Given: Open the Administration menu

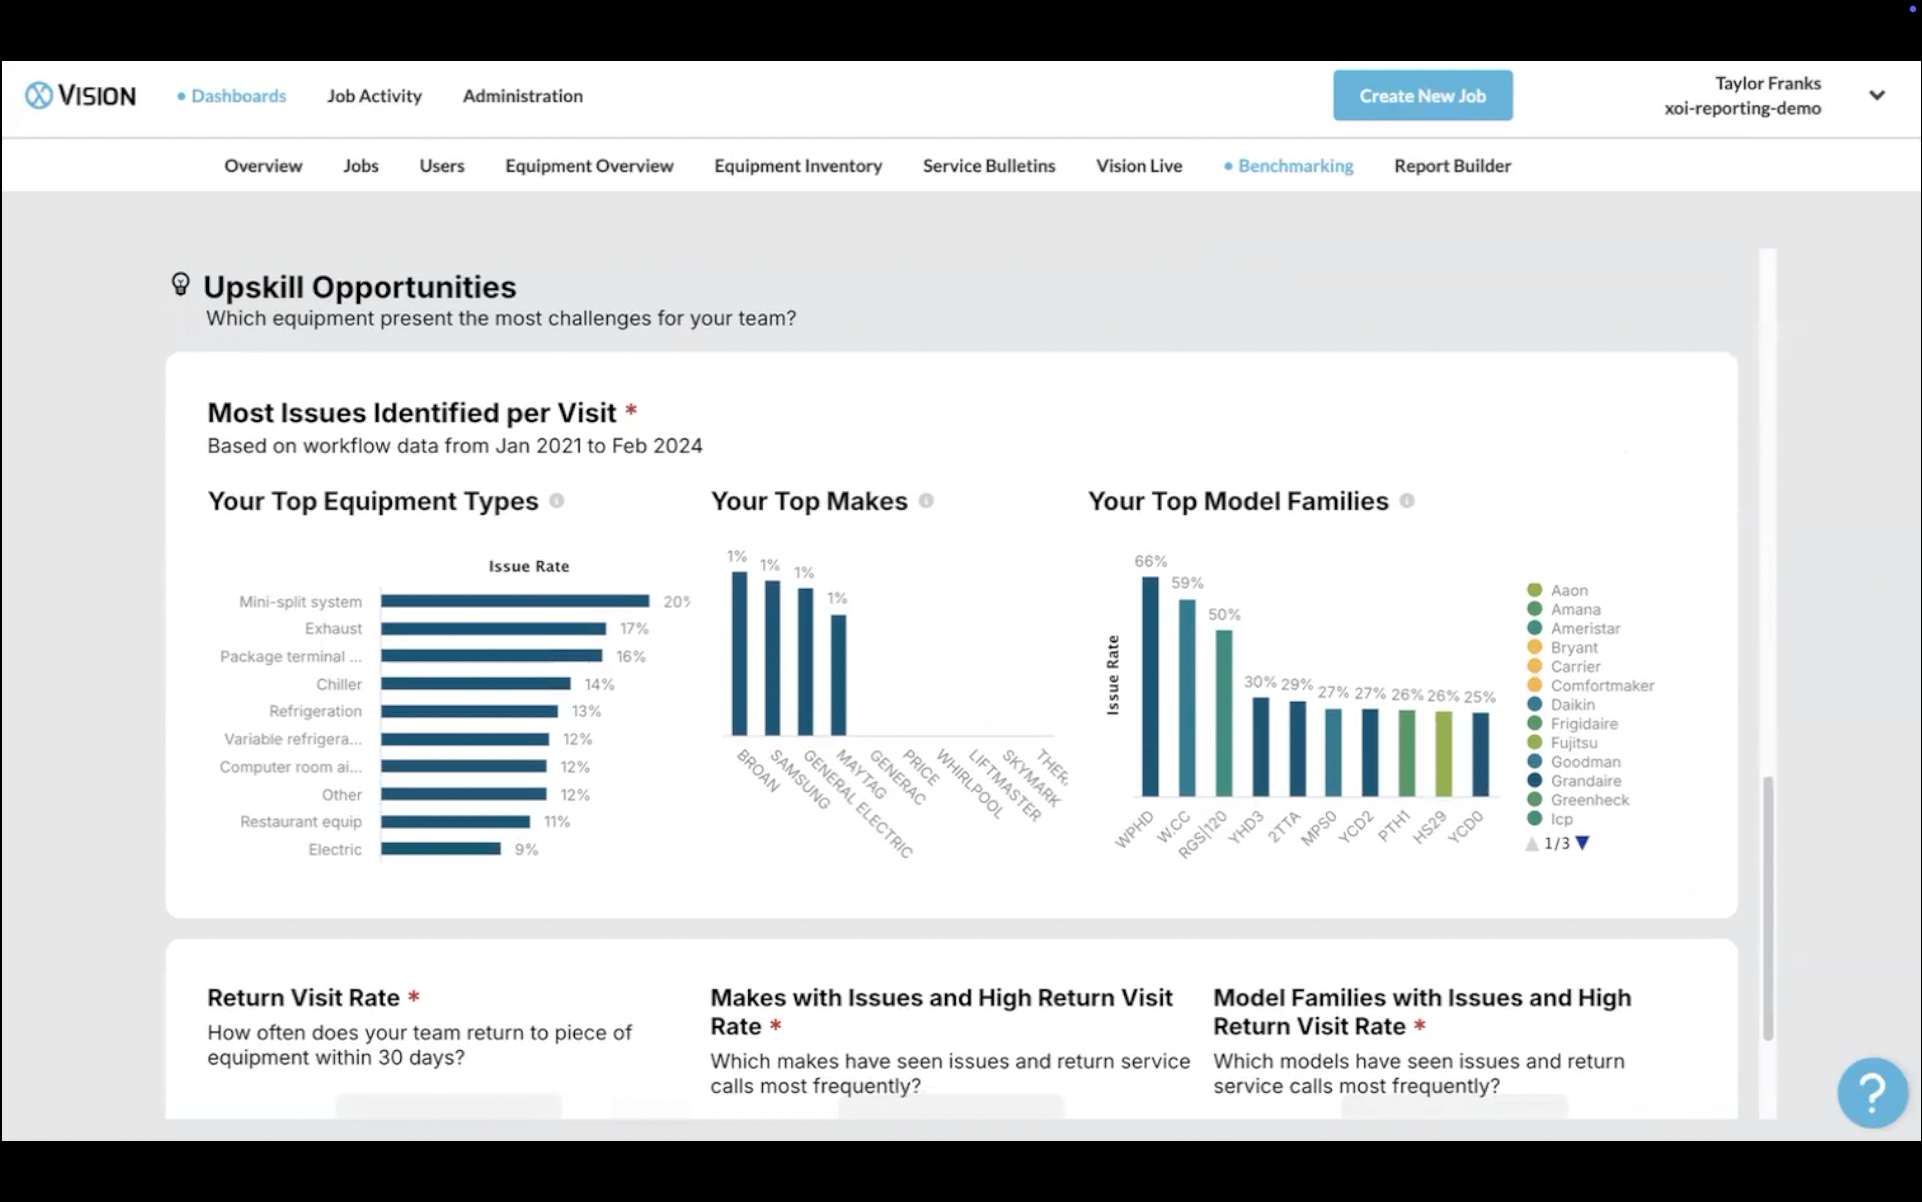Looking at the screenshot, I should tap(522, 96).
